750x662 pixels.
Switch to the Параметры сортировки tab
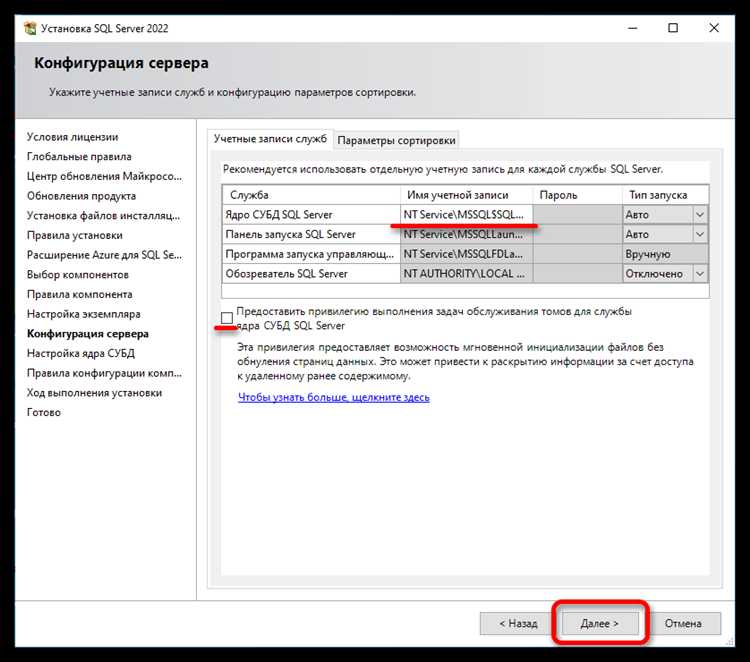pos(396,140)
